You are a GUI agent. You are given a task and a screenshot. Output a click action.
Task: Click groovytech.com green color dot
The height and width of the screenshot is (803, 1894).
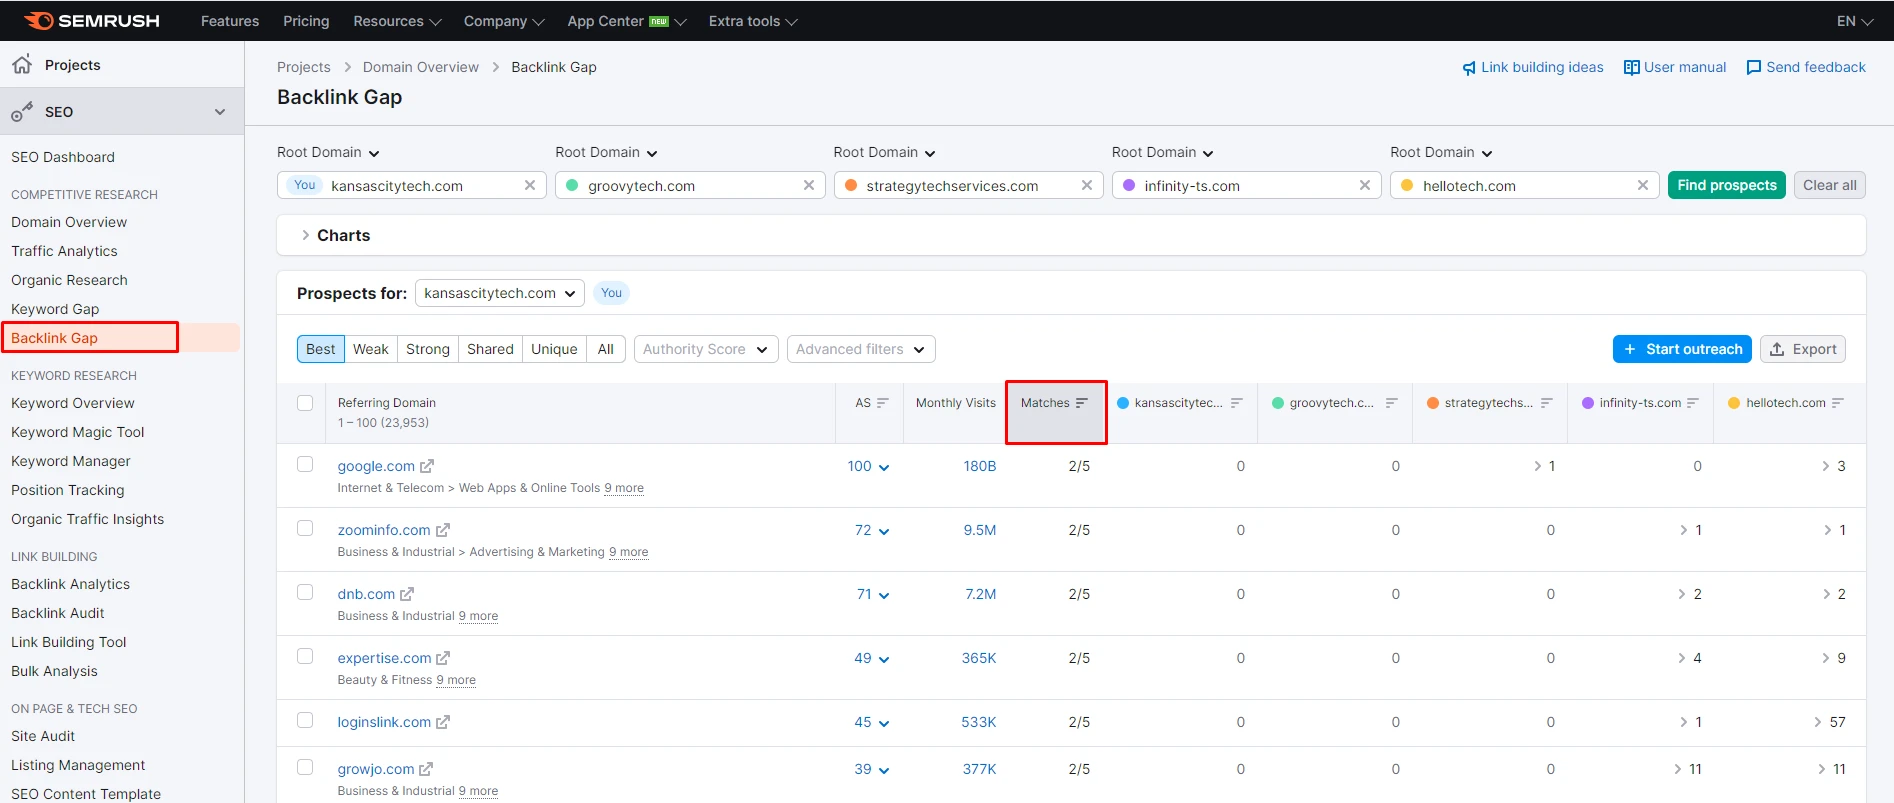pos(572,185)
